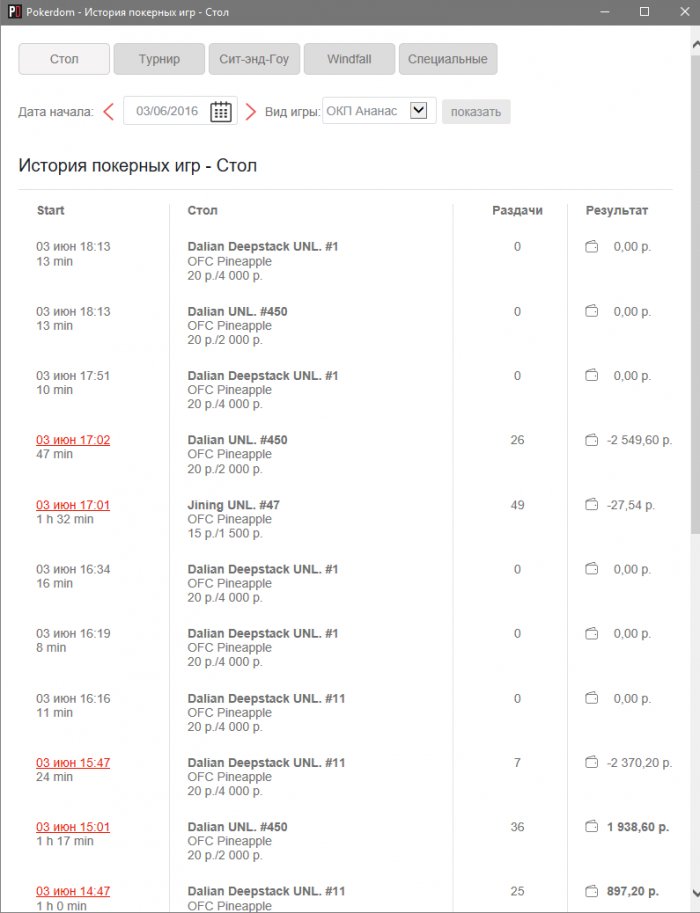
Task: Click wallet icon beside 897,20 р. result
Action: point(591,891)
